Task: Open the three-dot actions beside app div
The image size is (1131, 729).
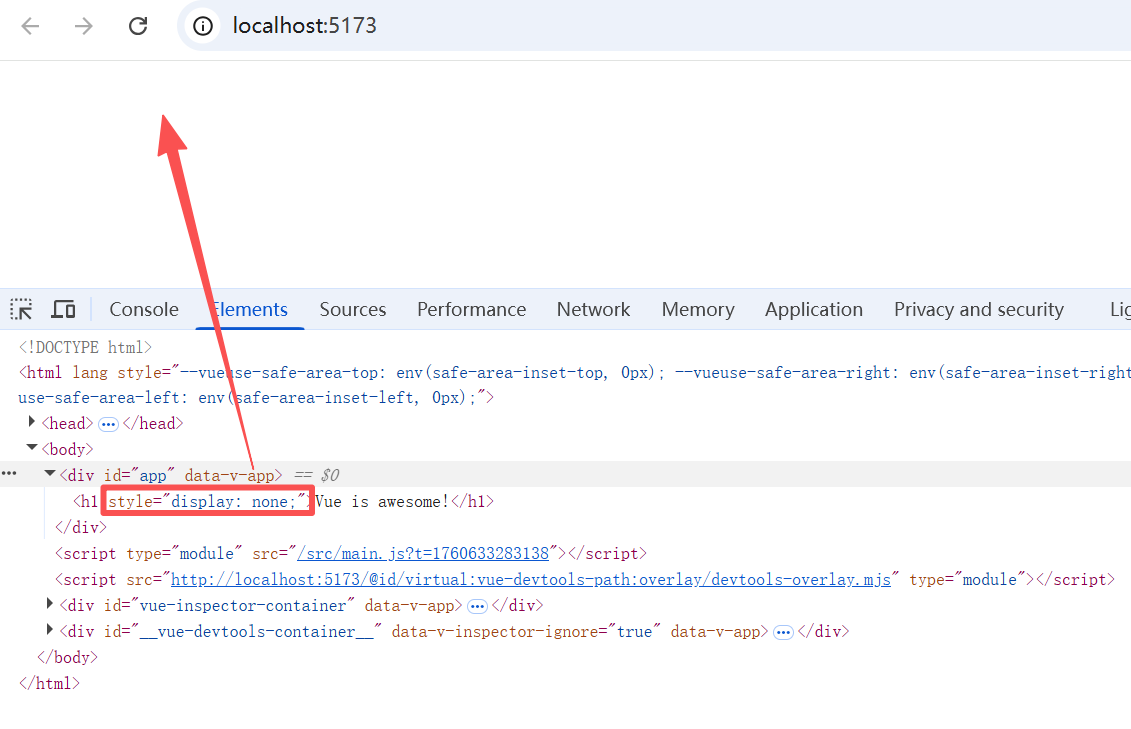Action: pyautogui.click(x=9, y=473)
